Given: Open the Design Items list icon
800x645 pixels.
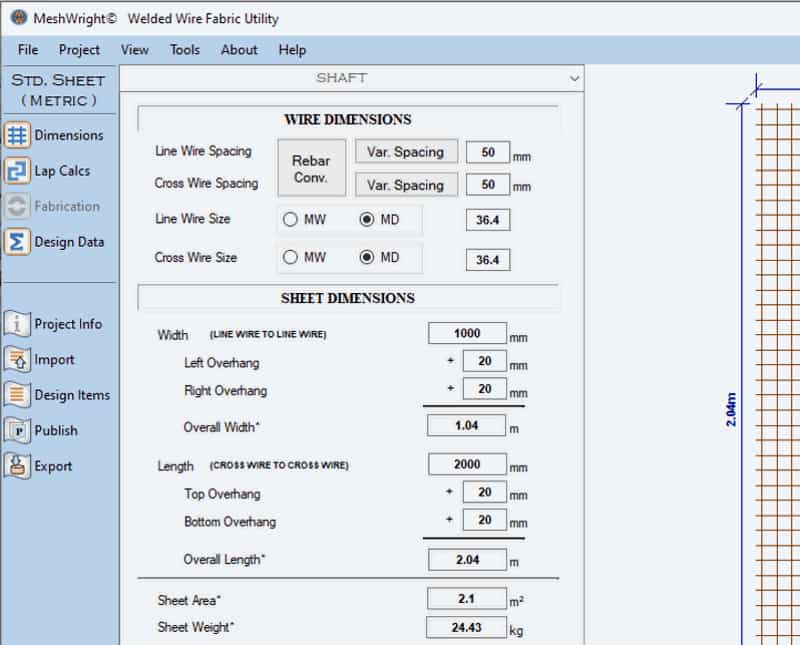Looking at the screenshot, I should click(17, 395).
